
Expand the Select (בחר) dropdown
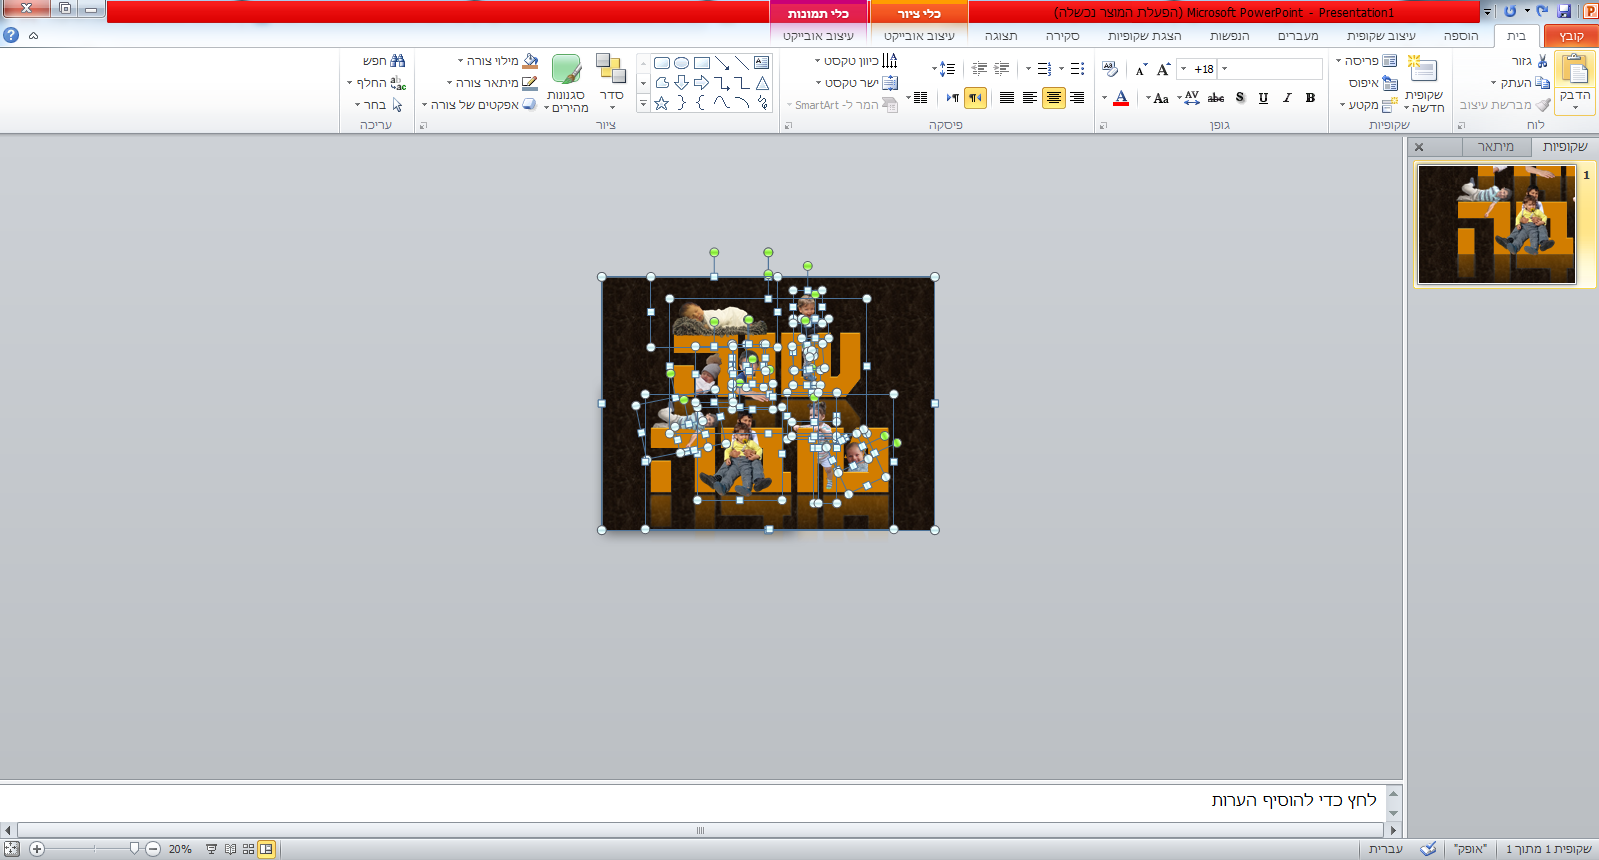point(357,105)
